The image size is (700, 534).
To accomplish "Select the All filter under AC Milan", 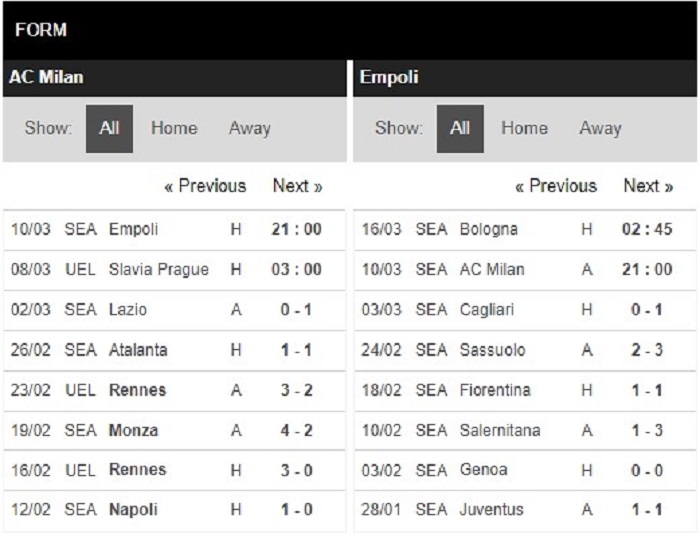I will tap(109, 129).
